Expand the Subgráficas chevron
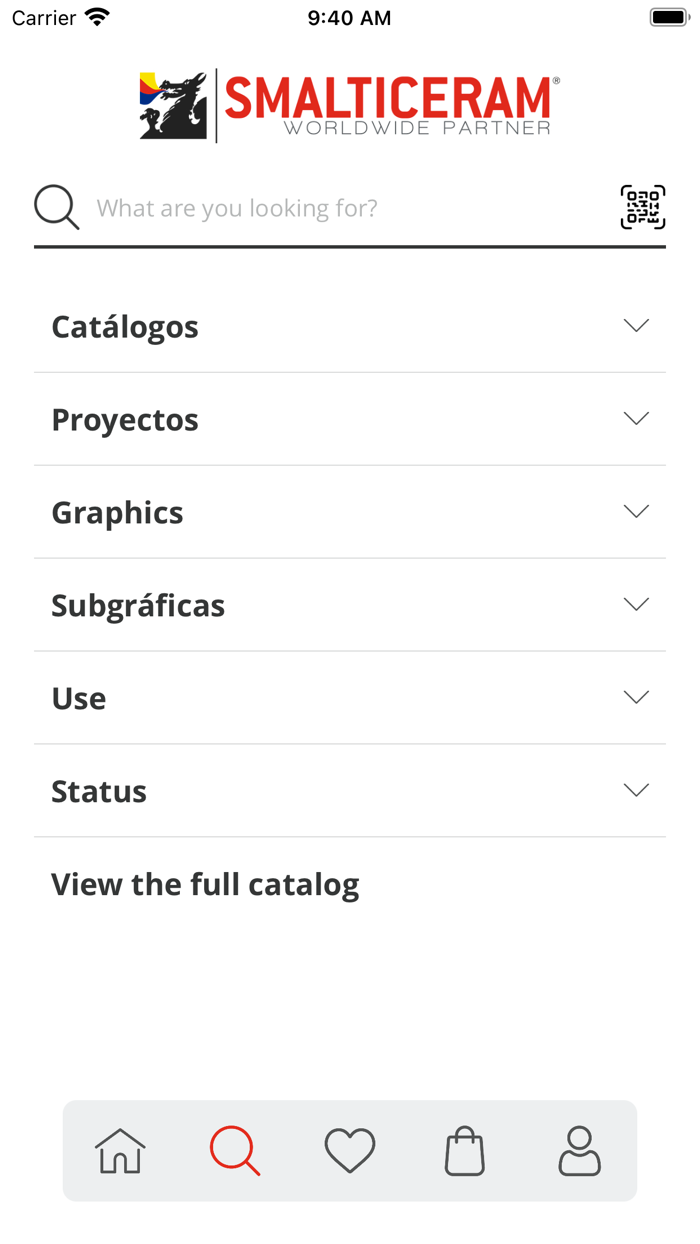Image resolution: width=700 pixels, height=1244 pixels. [x=636, y=605]
